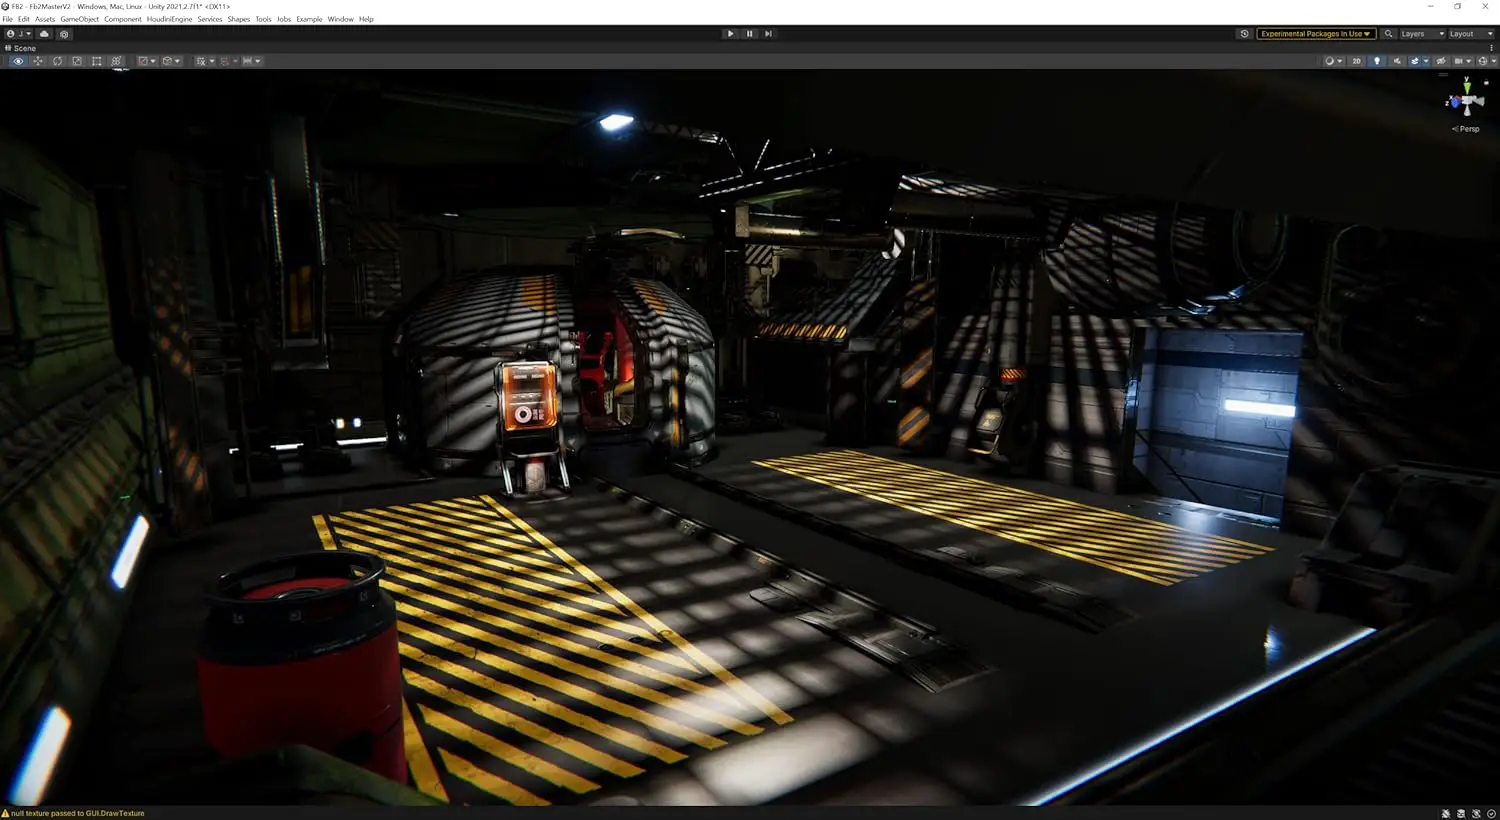Open the Undo History clock icon

[1244, 34]
